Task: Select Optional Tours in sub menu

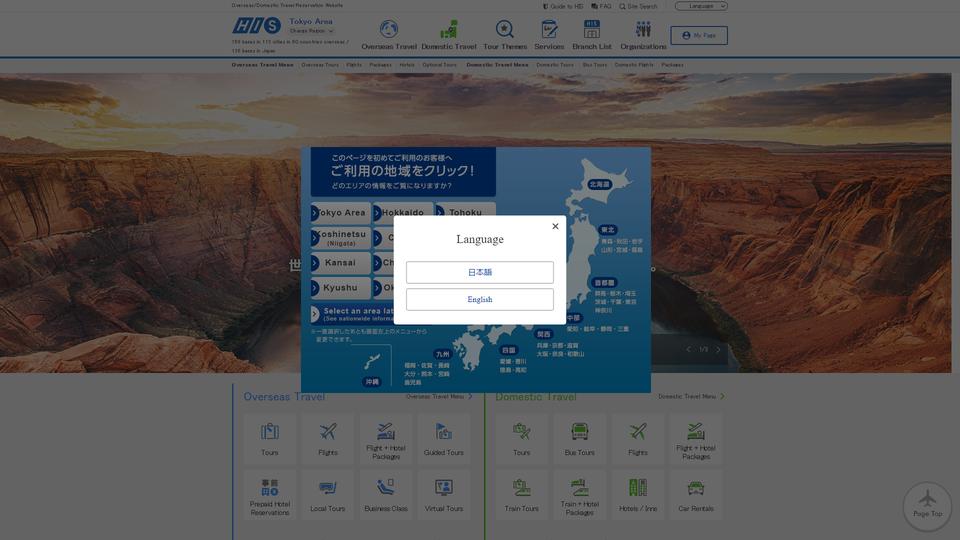Action: [439, 64]
